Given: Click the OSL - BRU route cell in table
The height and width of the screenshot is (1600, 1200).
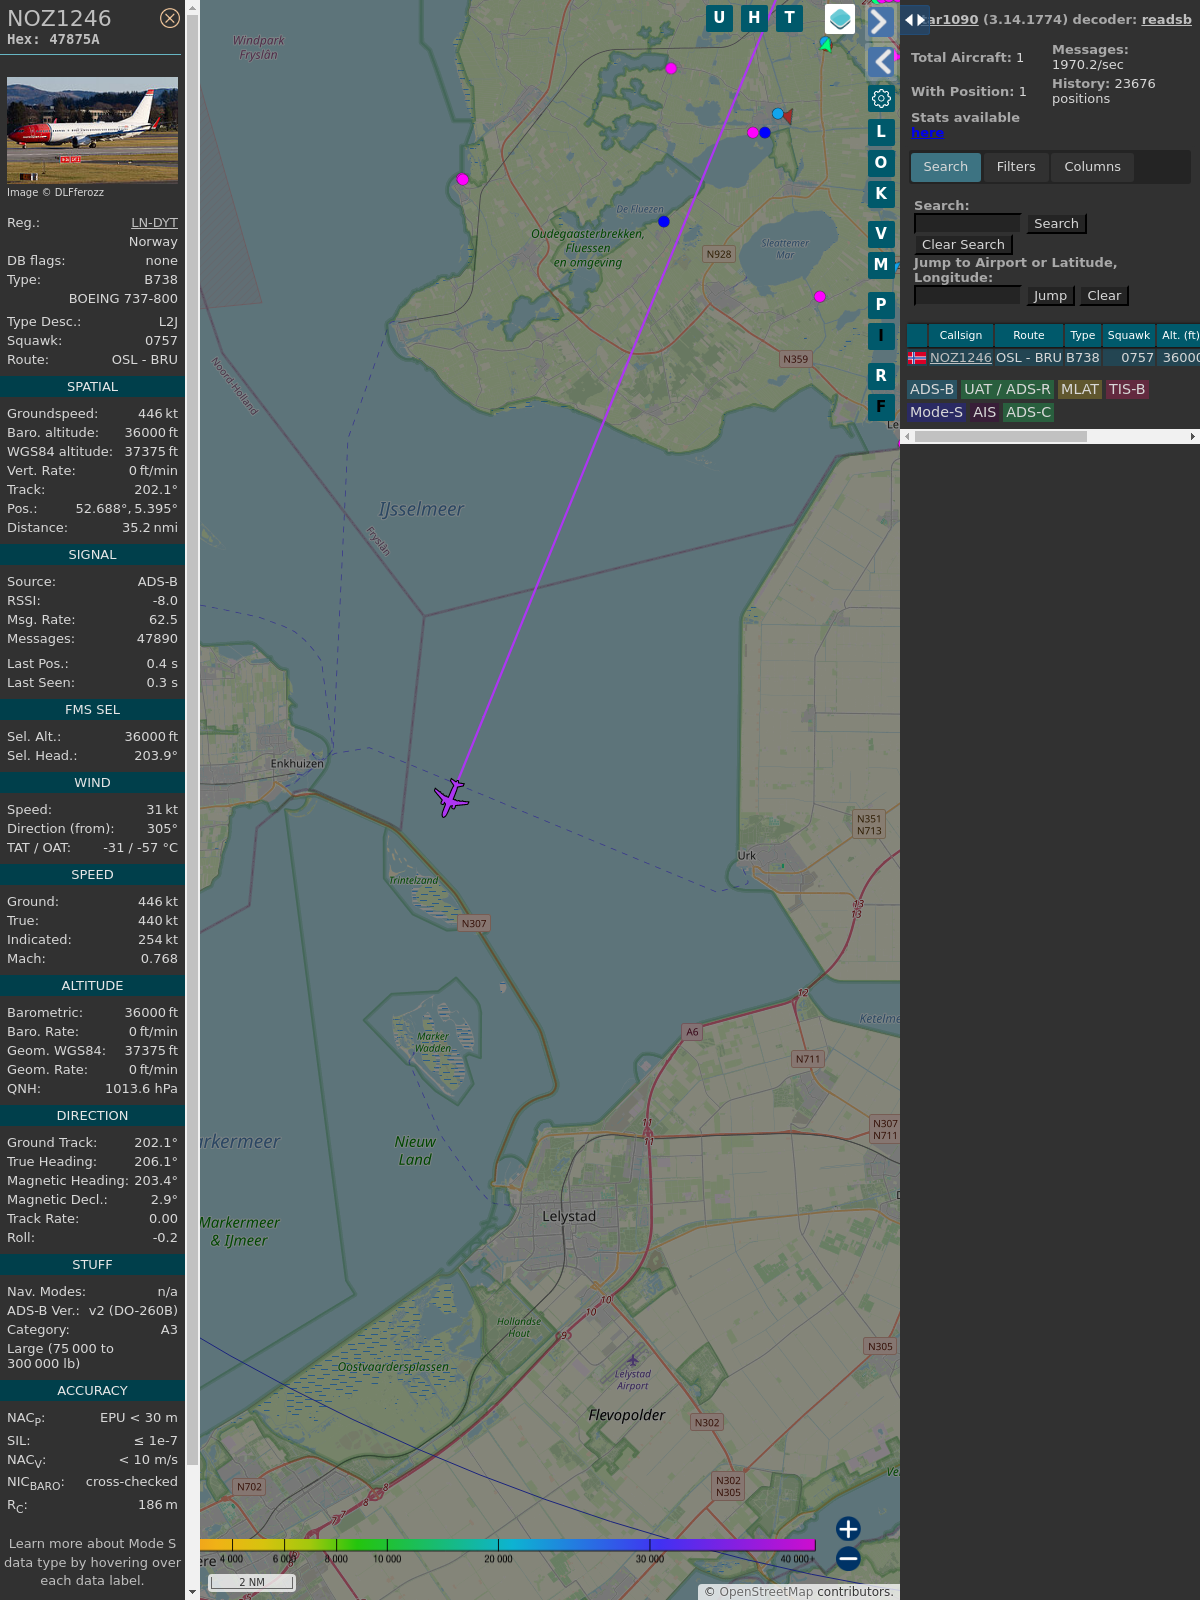Looking at the screenshot, I should [x=1028, y=358].
